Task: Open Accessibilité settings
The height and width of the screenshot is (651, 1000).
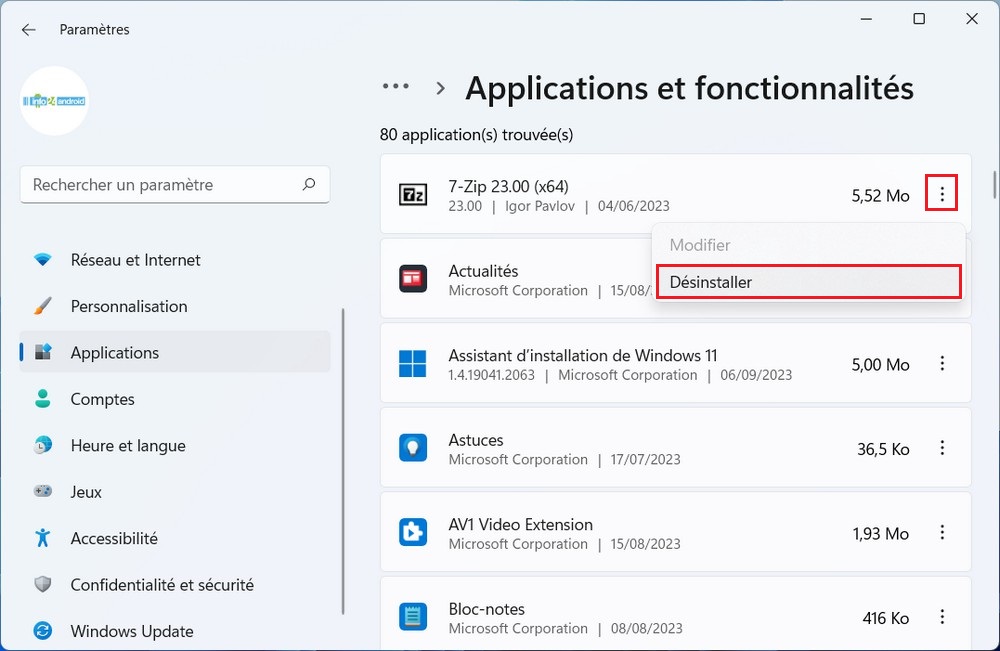Action: [175, 539]
